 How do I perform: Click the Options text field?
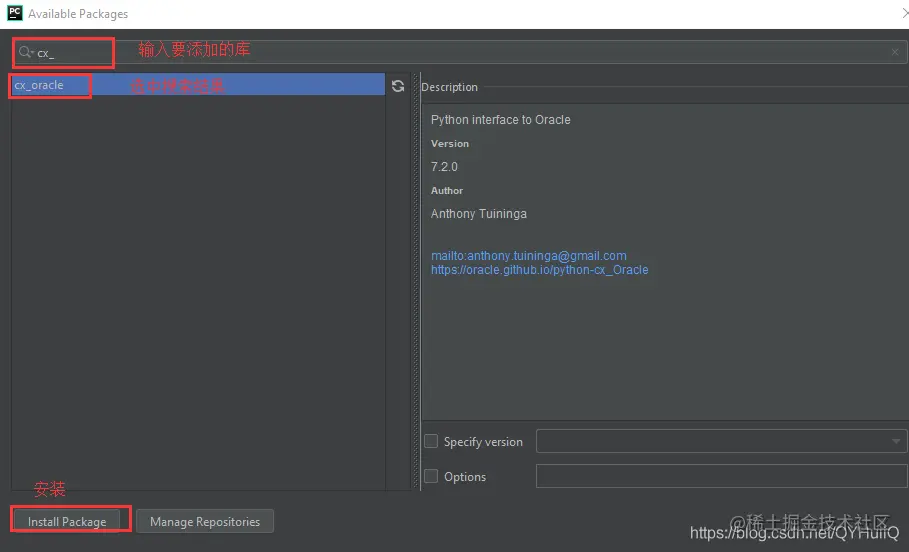(721, 476)
